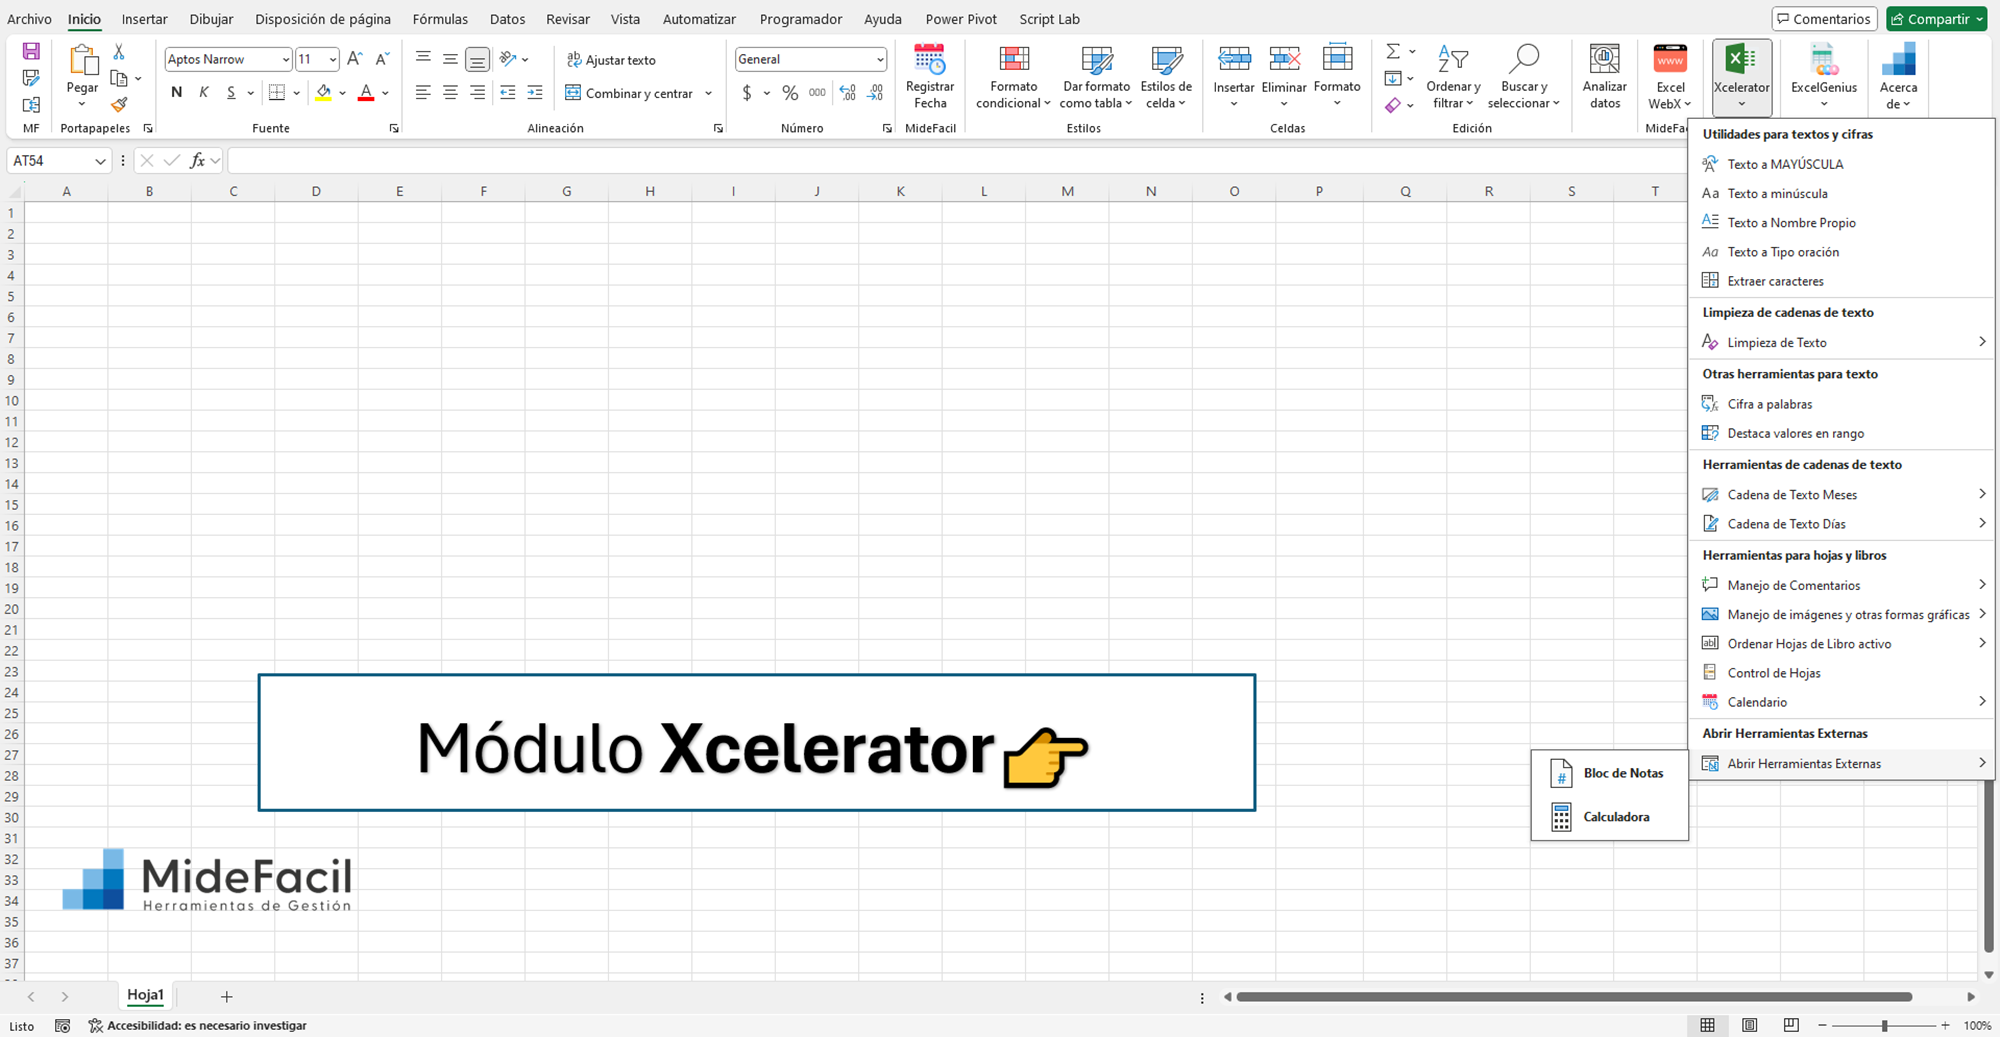Image resolution: width=2000 pixels, height=1037 pixels.
Task: Open Ordenar y filtrar options
Action: [x=1453, y=77]
